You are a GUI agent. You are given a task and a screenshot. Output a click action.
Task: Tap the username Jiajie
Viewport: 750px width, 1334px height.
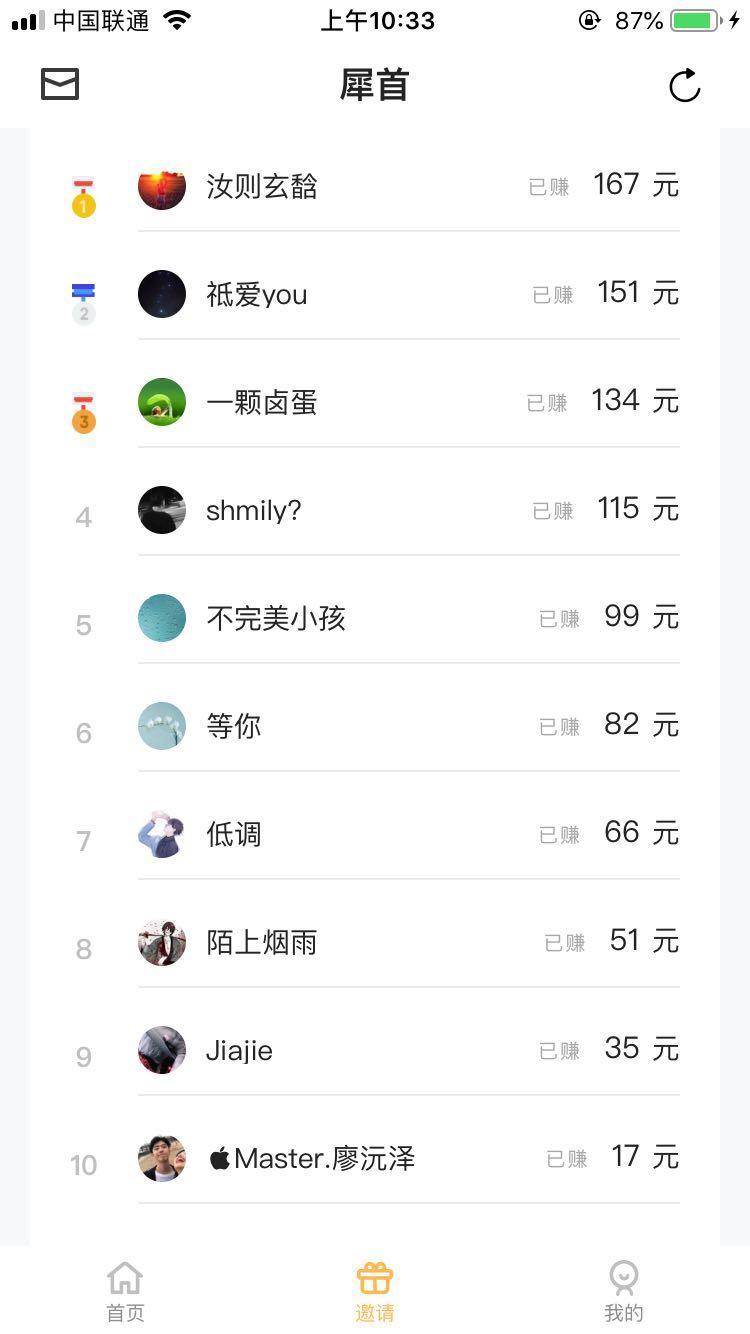239,1051
